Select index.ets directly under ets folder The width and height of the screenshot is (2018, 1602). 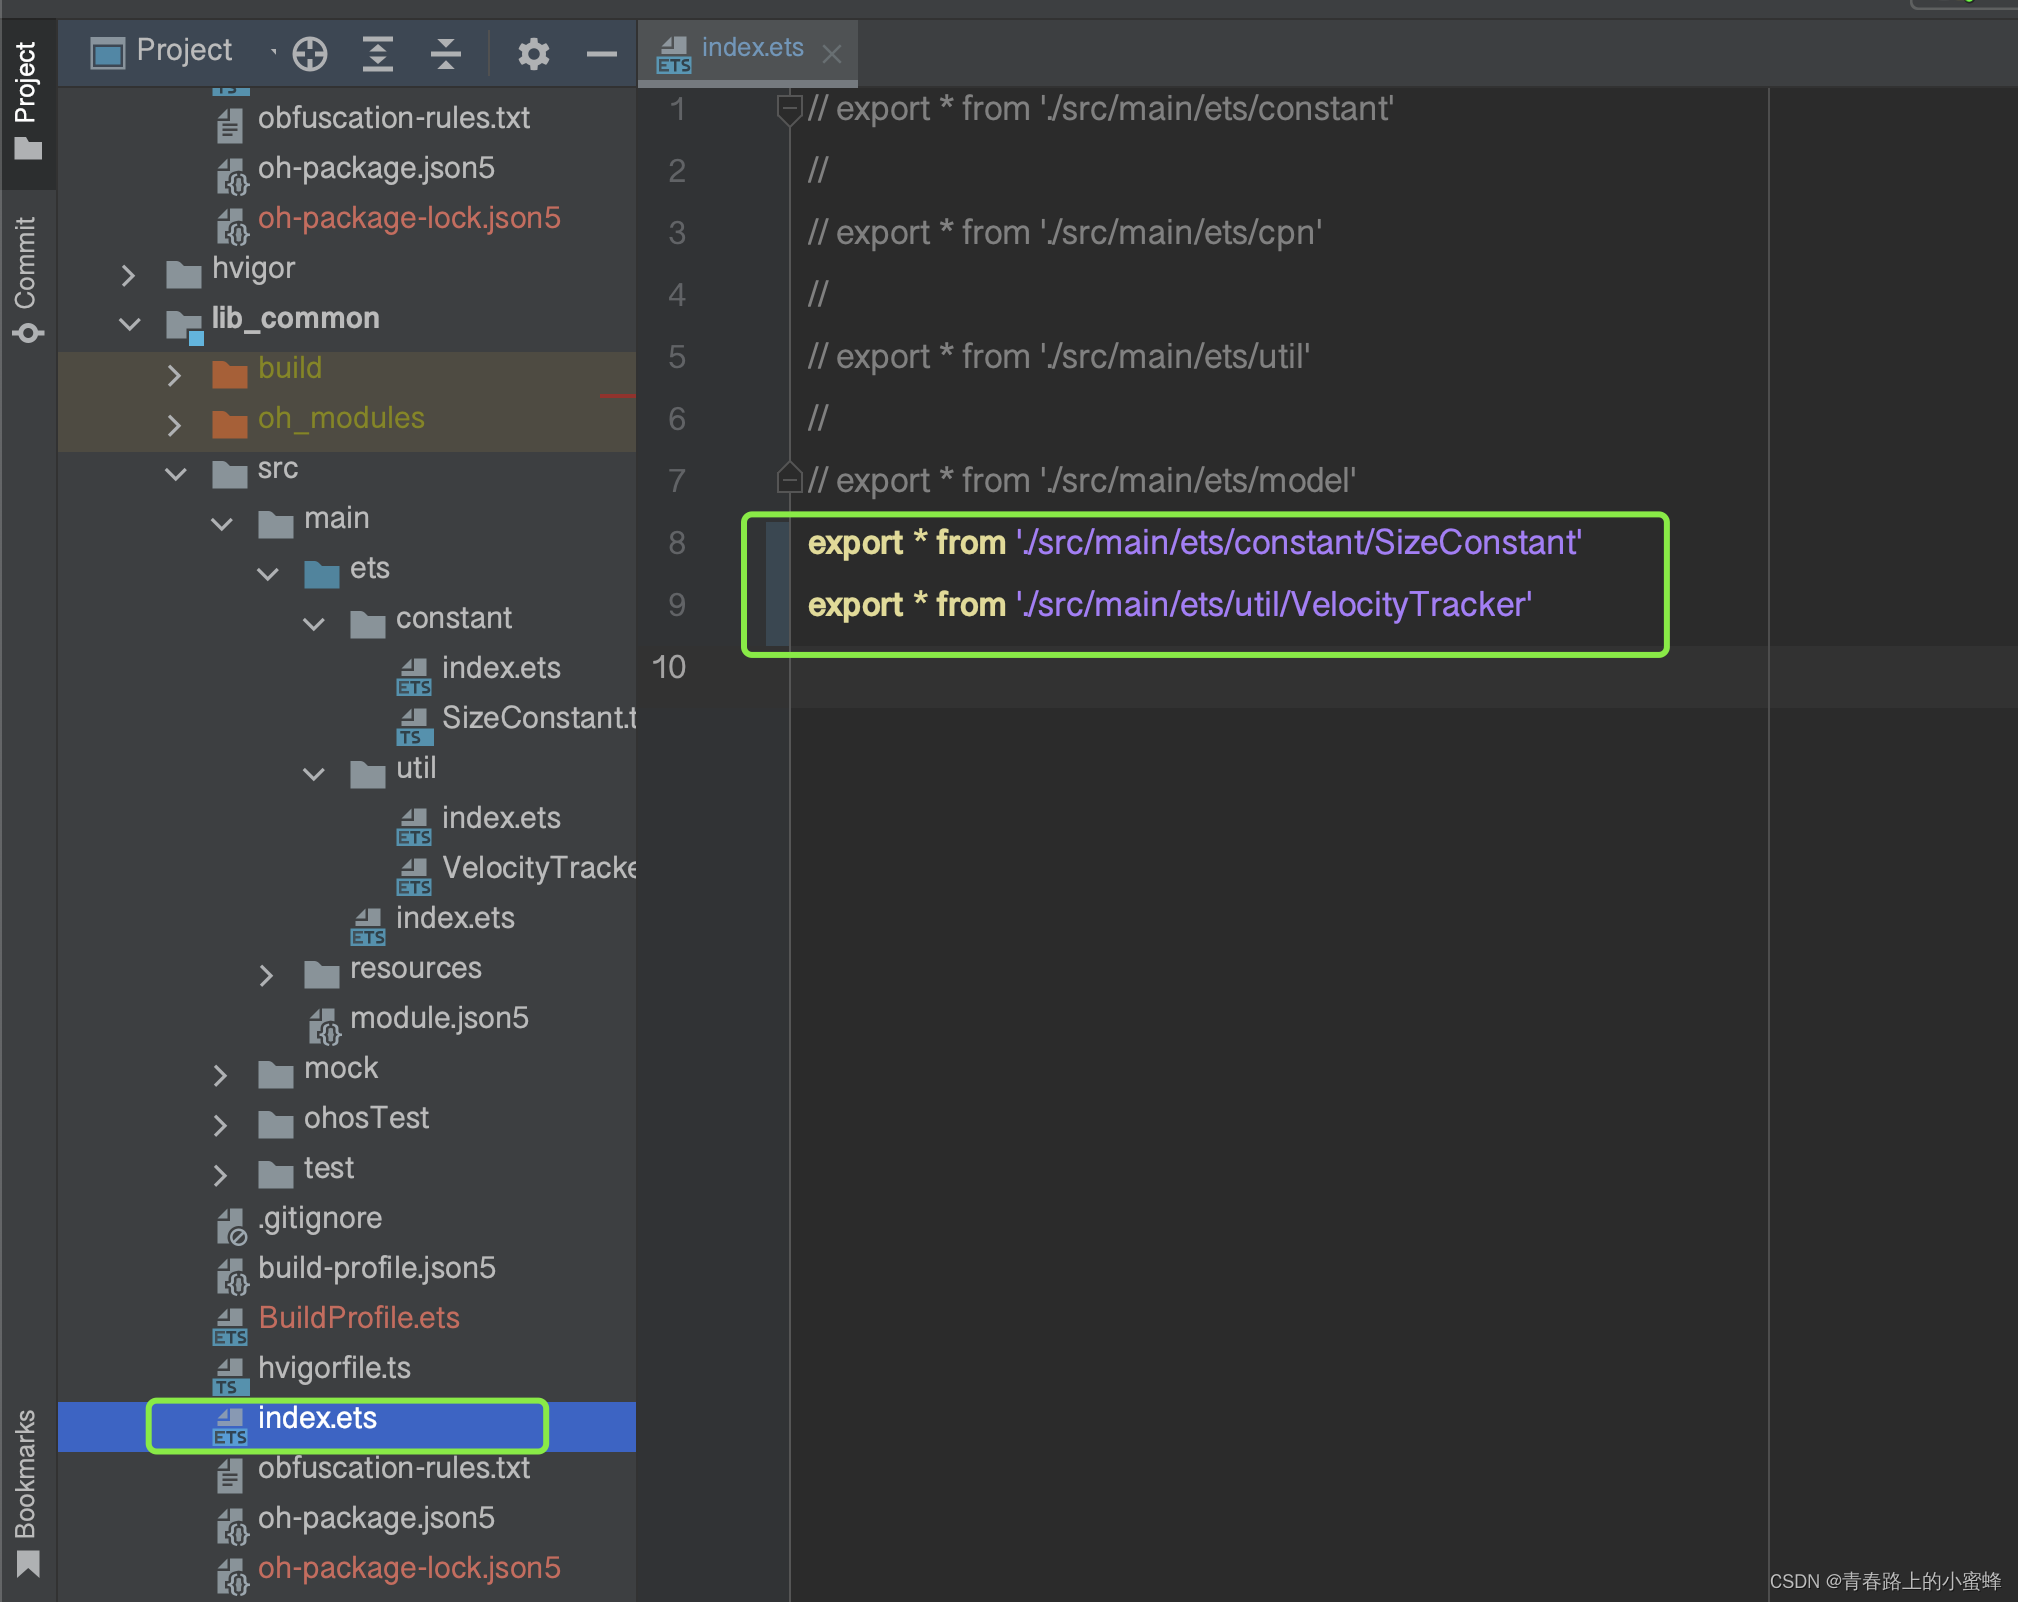(455, 918)
